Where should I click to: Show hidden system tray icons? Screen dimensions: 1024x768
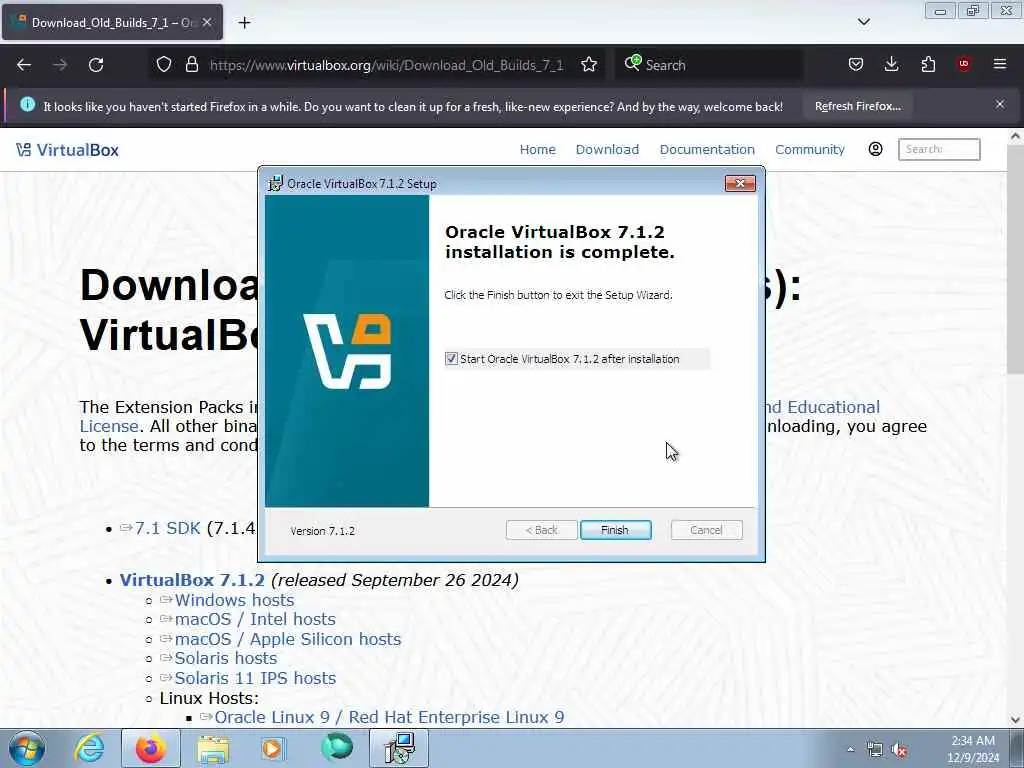click(850, 749)
